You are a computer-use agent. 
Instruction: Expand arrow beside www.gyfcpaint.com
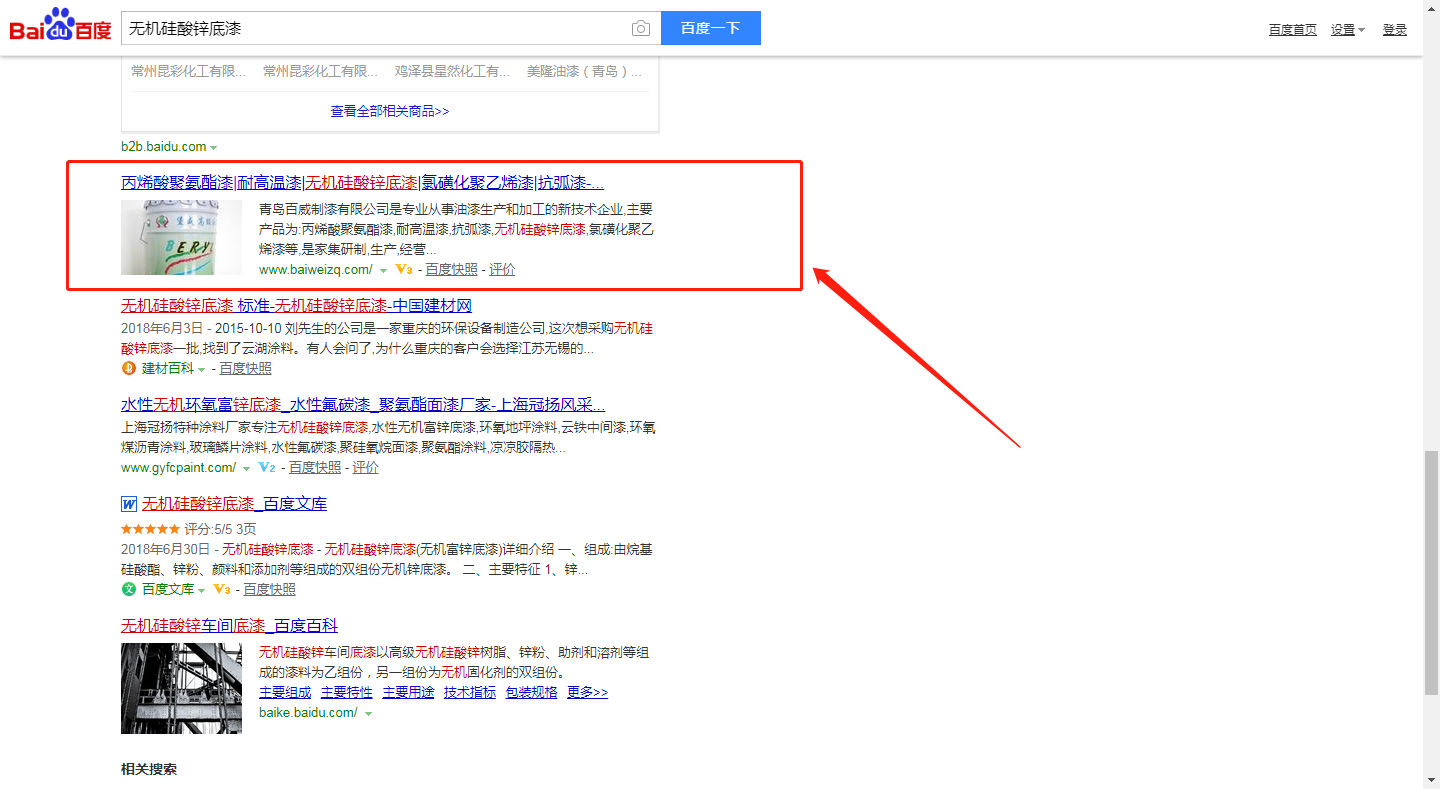pyautogui.click(x=246, y=468)
